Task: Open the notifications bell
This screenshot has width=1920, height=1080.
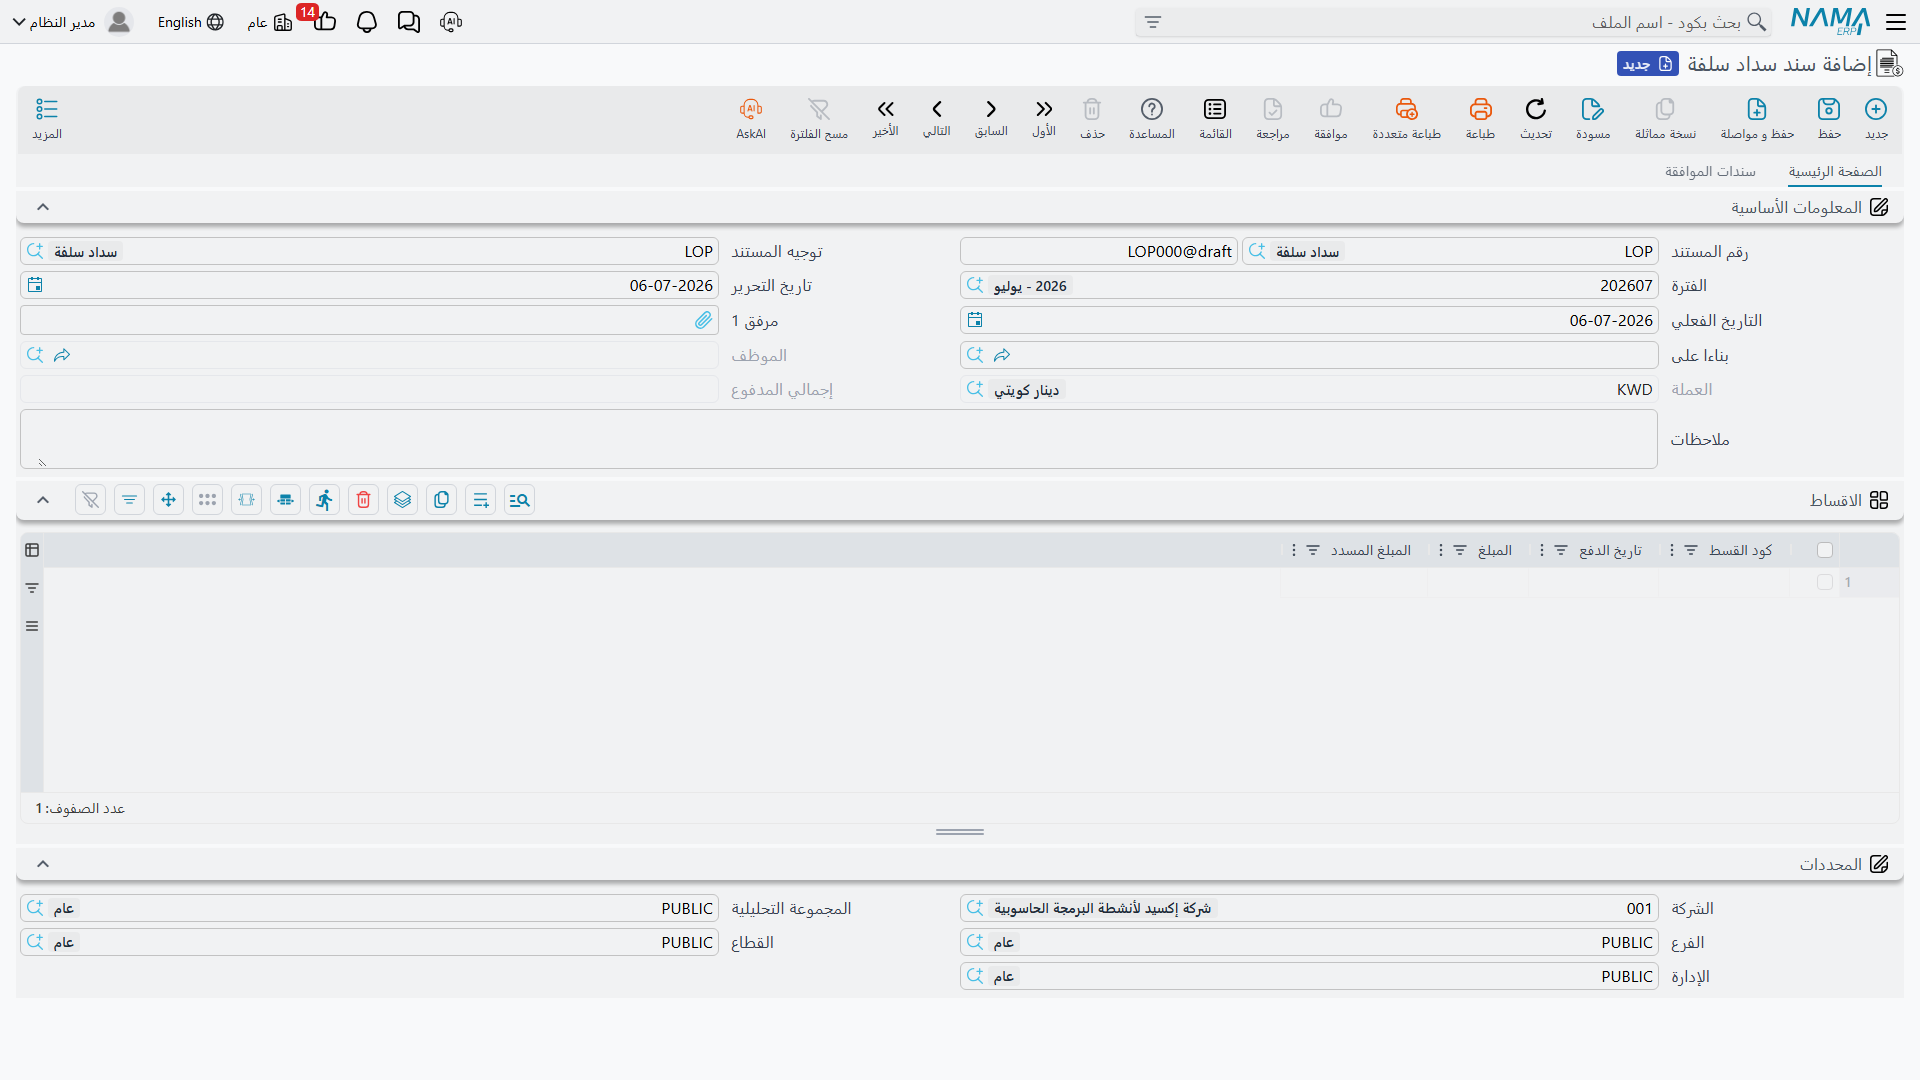Action: pyautogui.click(x=366, y=22)
